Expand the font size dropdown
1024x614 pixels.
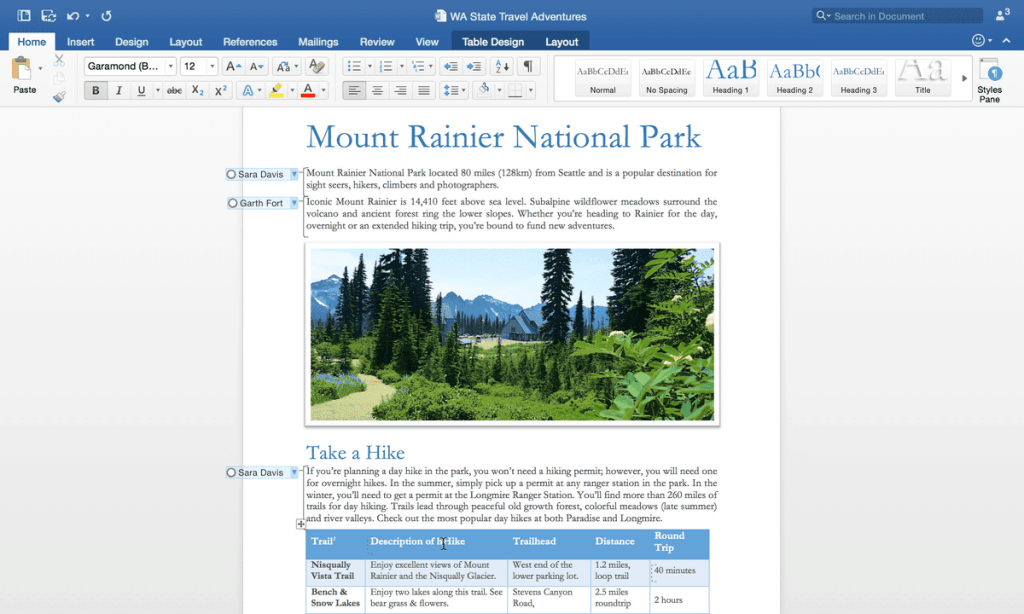point(211,65)
